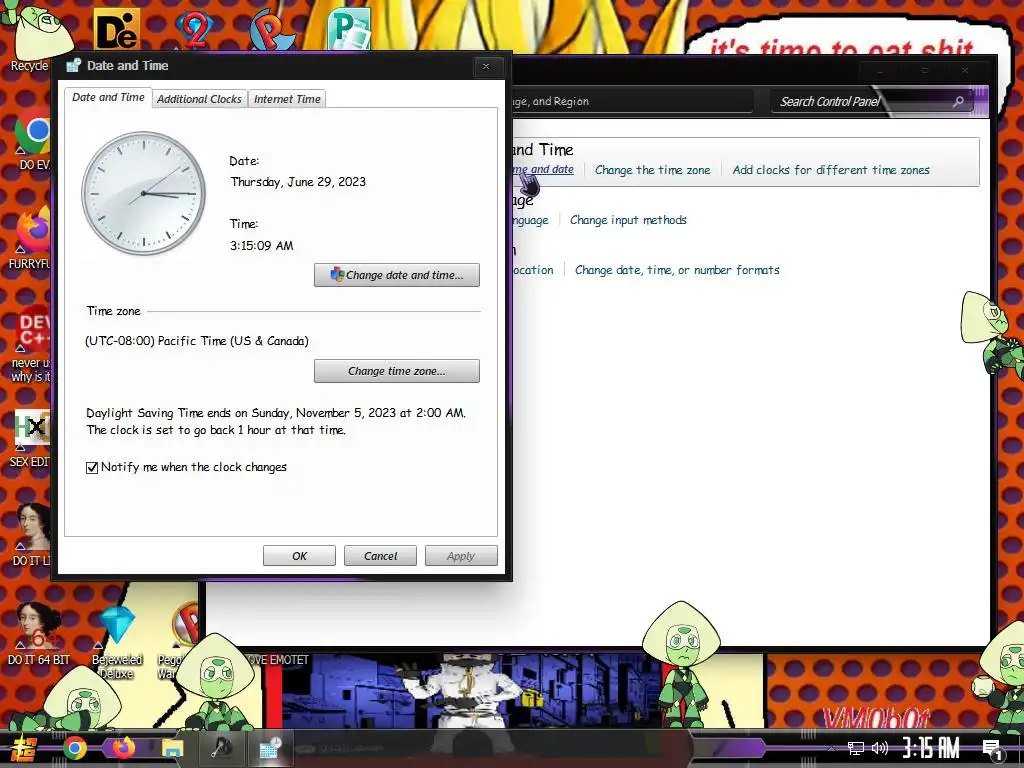
Task: Open the Additional Clocks tab
Action: 199,99
